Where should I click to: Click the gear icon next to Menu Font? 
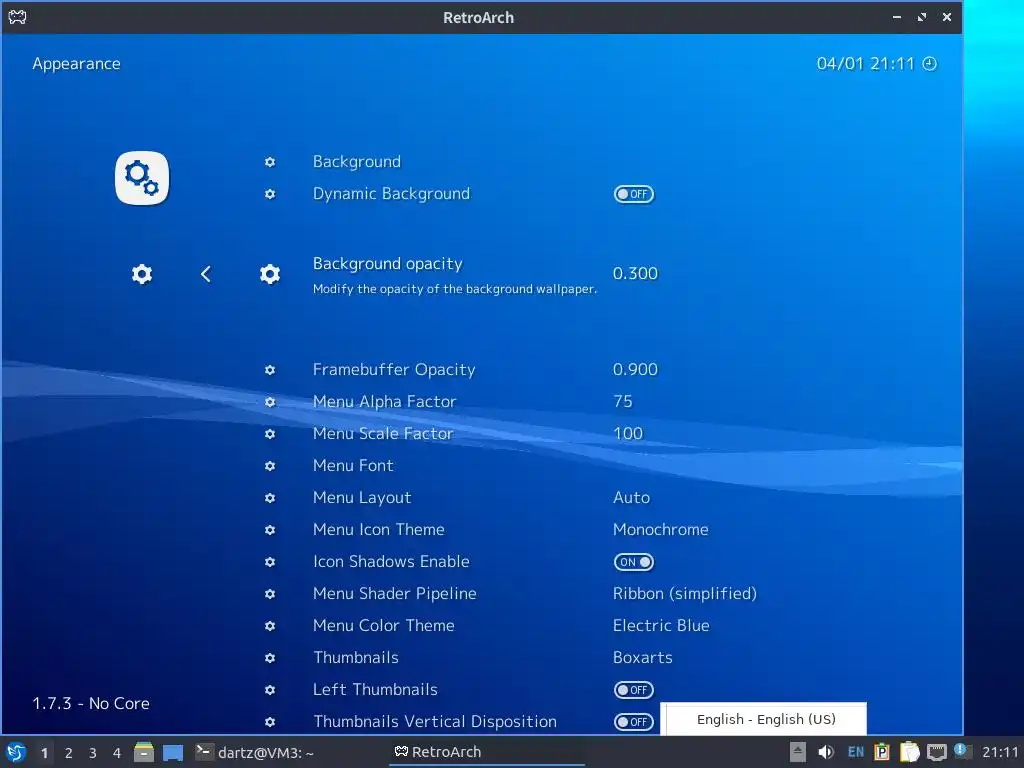coord(270,466)
